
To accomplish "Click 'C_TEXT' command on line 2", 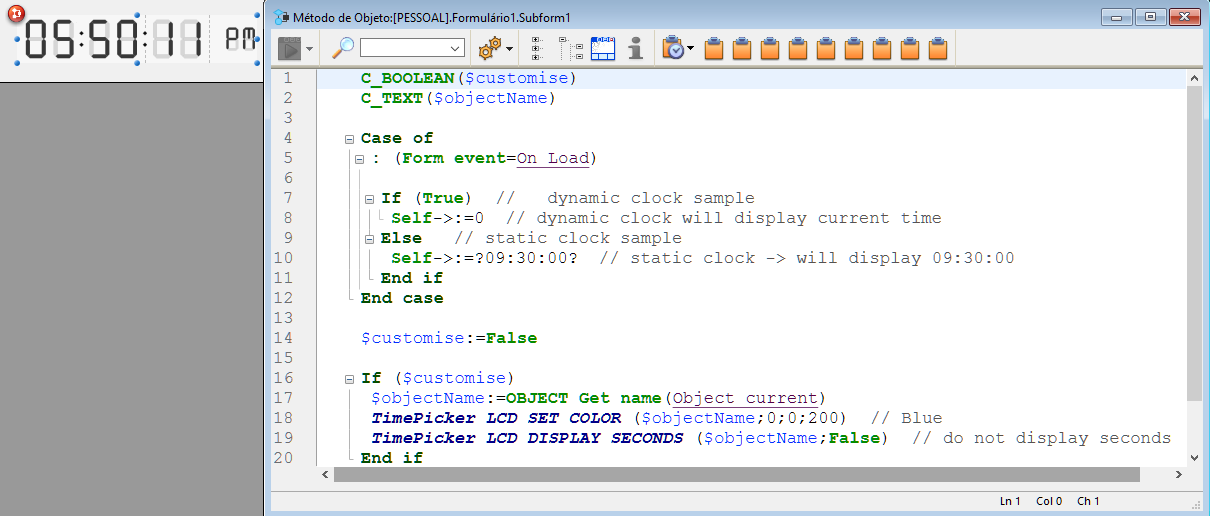I will [392, 98].
